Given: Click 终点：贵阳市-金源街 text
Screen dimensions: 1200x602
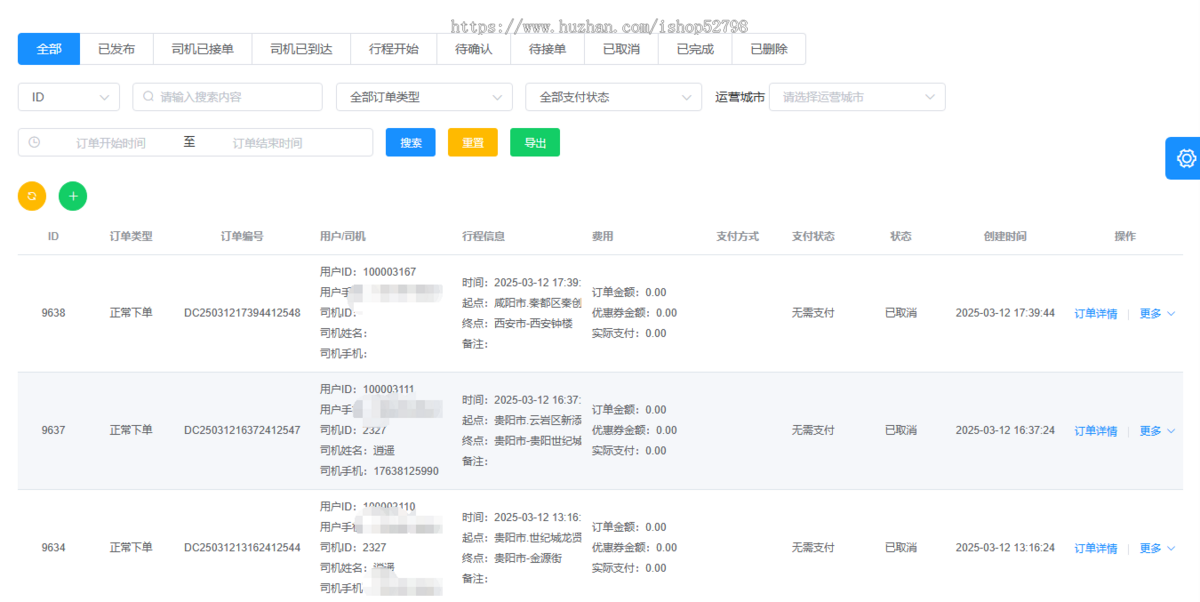Looking at the screenshot, I should click(512, 558).
